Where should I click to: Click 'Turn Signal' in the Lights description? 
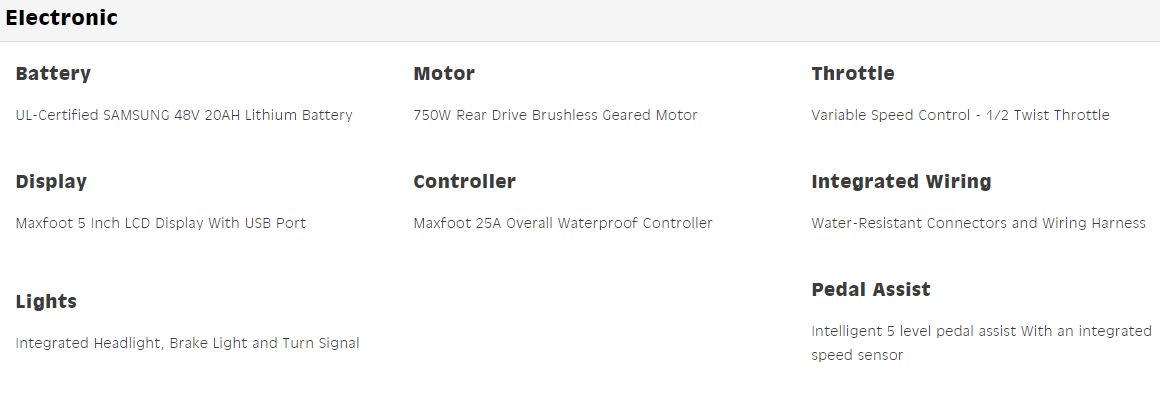[321, 343]
